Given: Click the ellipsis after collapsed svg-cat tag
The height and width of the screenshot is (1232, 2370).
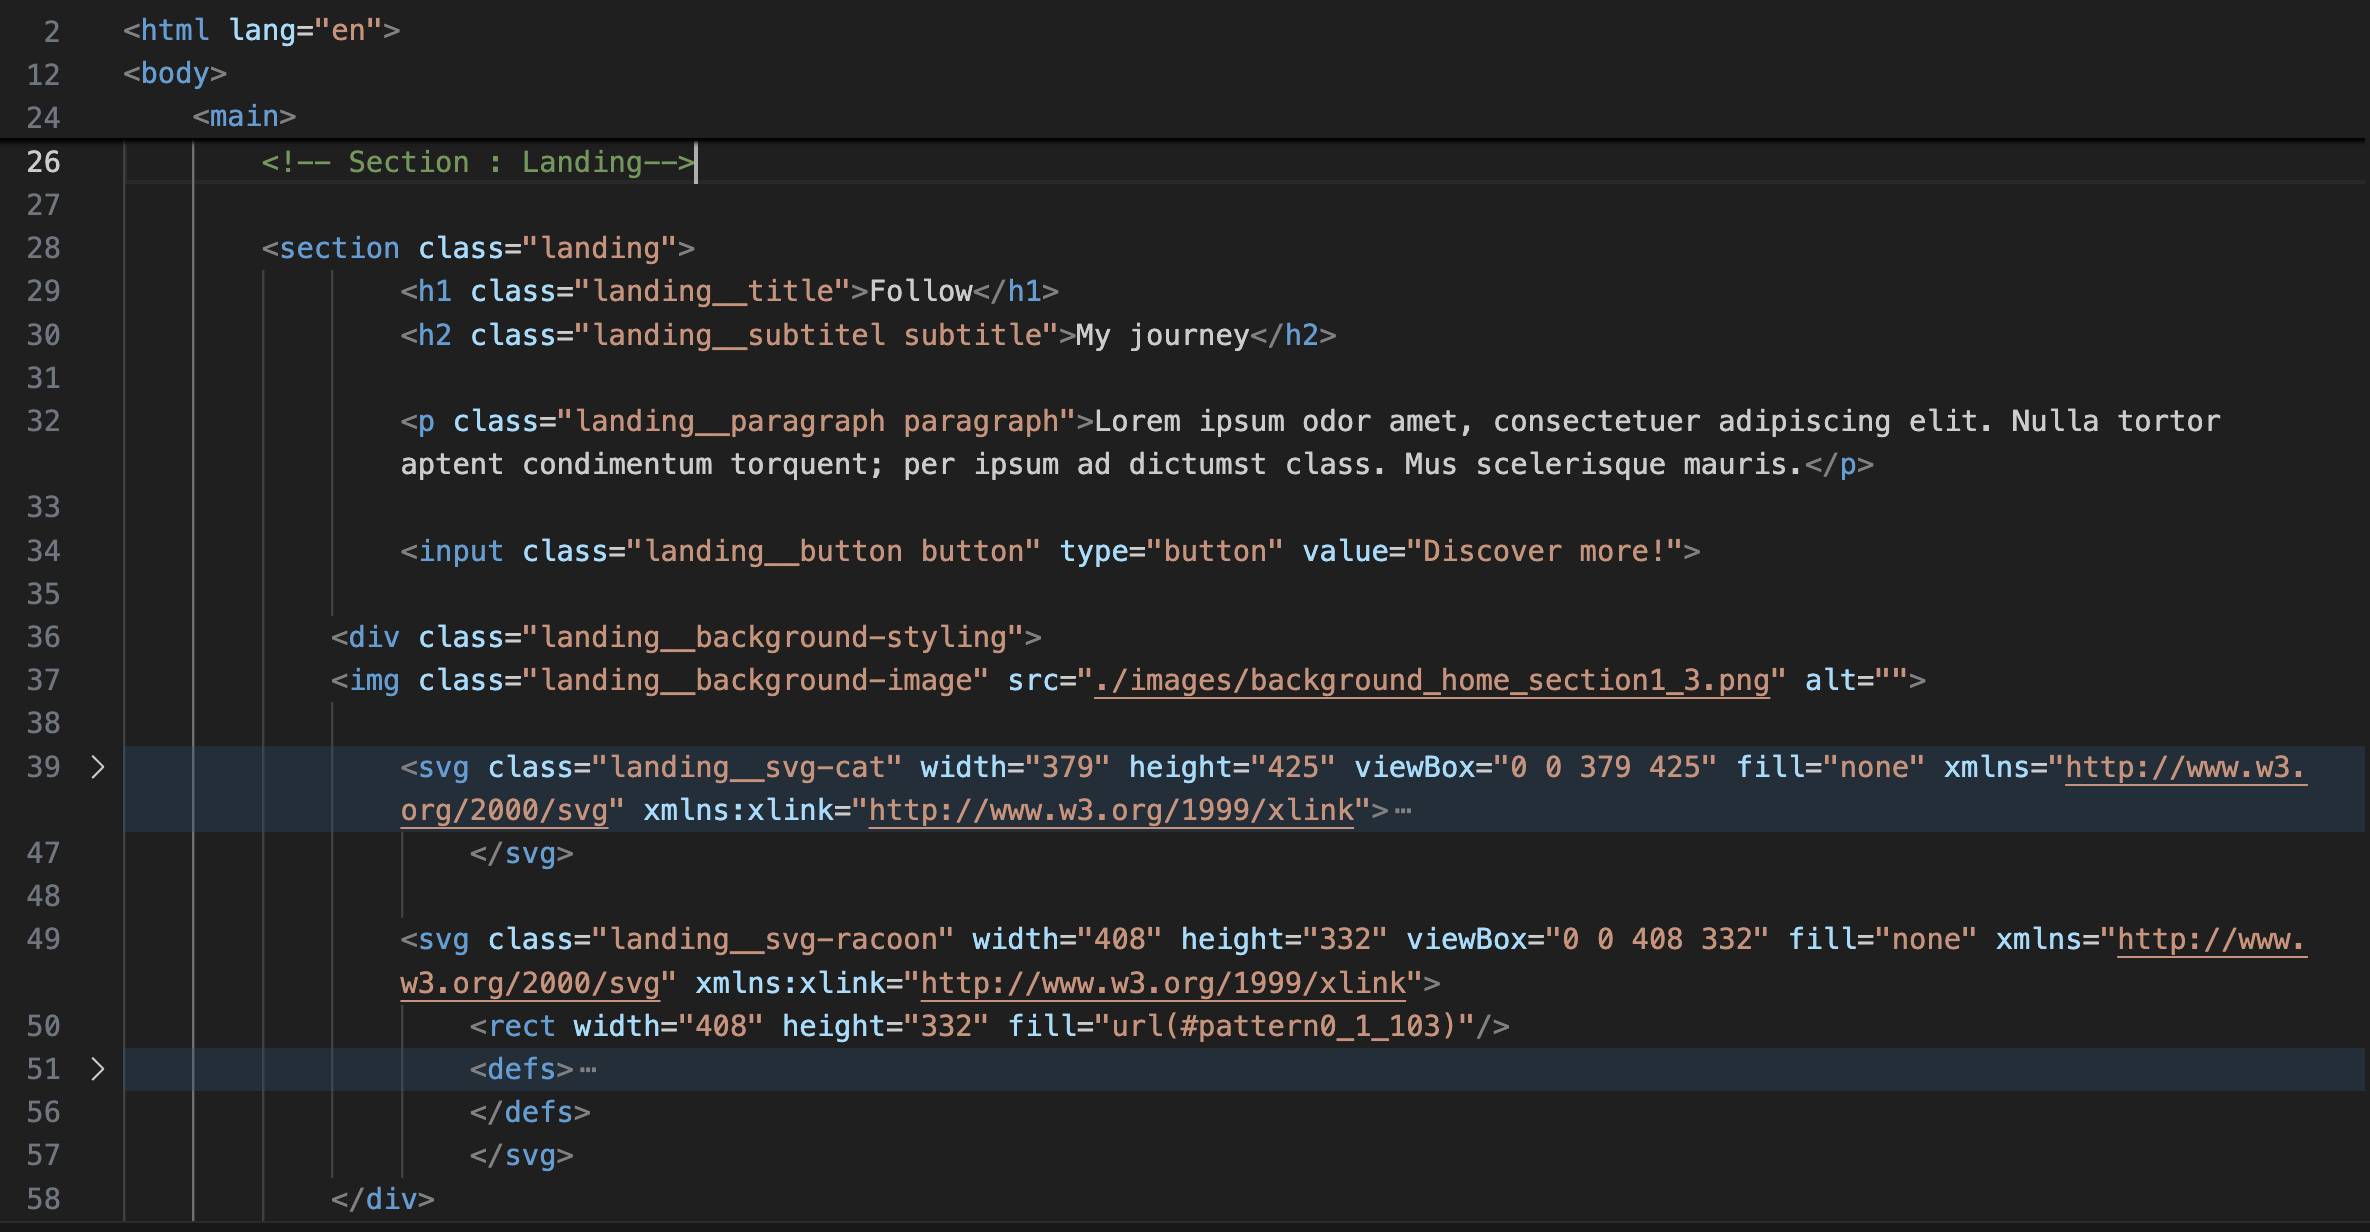Looking at the screenshot, I should point(1403,811).
